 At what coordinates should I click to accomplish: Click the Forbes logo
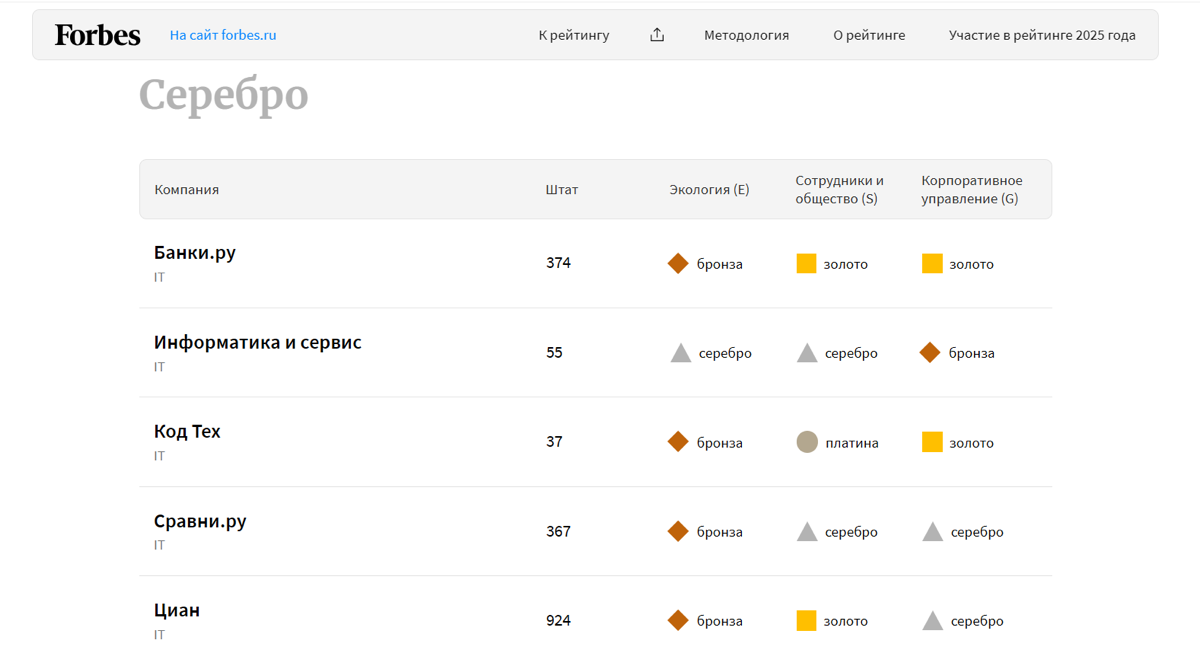(x=97, y=35)
